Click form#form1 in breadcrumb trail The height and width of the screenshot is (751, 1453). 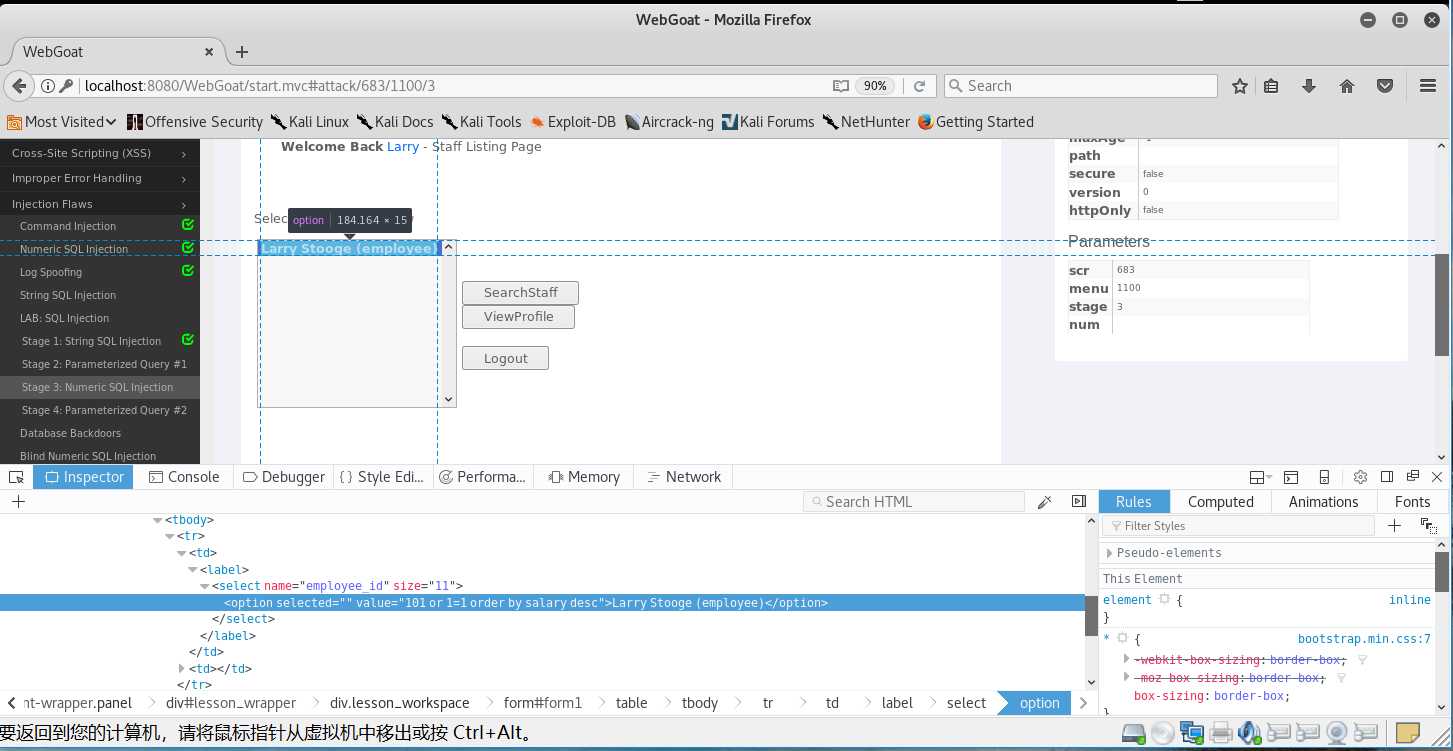point(543,703)
